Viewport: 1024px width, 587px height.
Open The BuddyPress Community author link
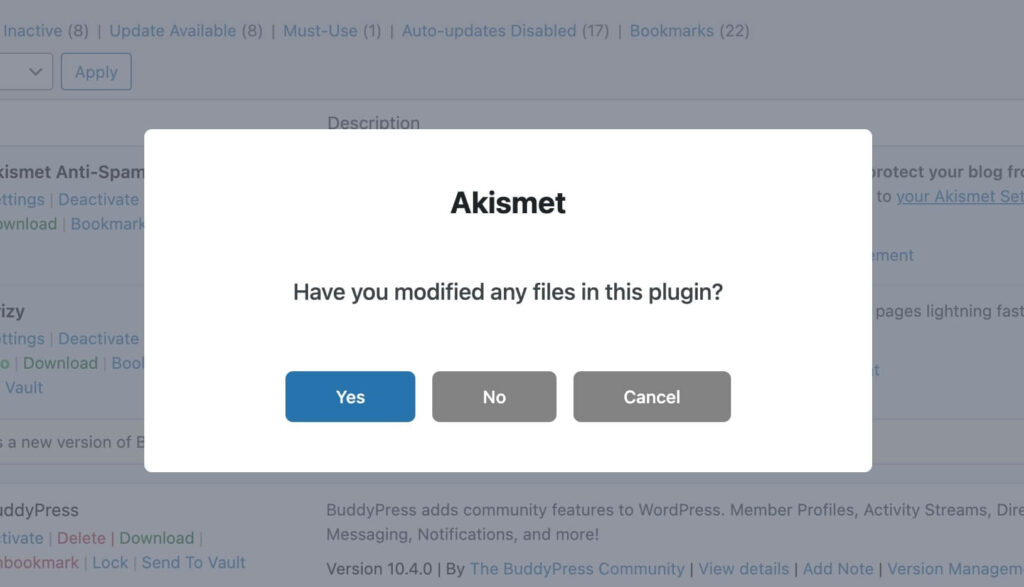click(x=577, y=569)
